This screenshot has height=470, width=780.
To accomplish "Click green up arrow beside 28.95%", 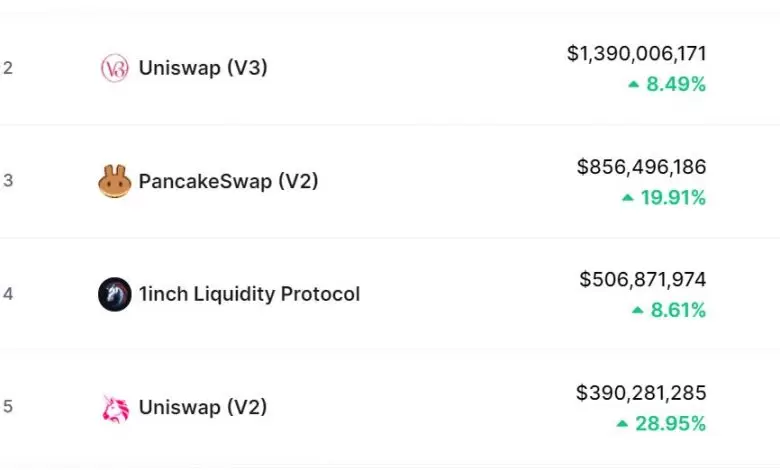I will click(623, 424).
